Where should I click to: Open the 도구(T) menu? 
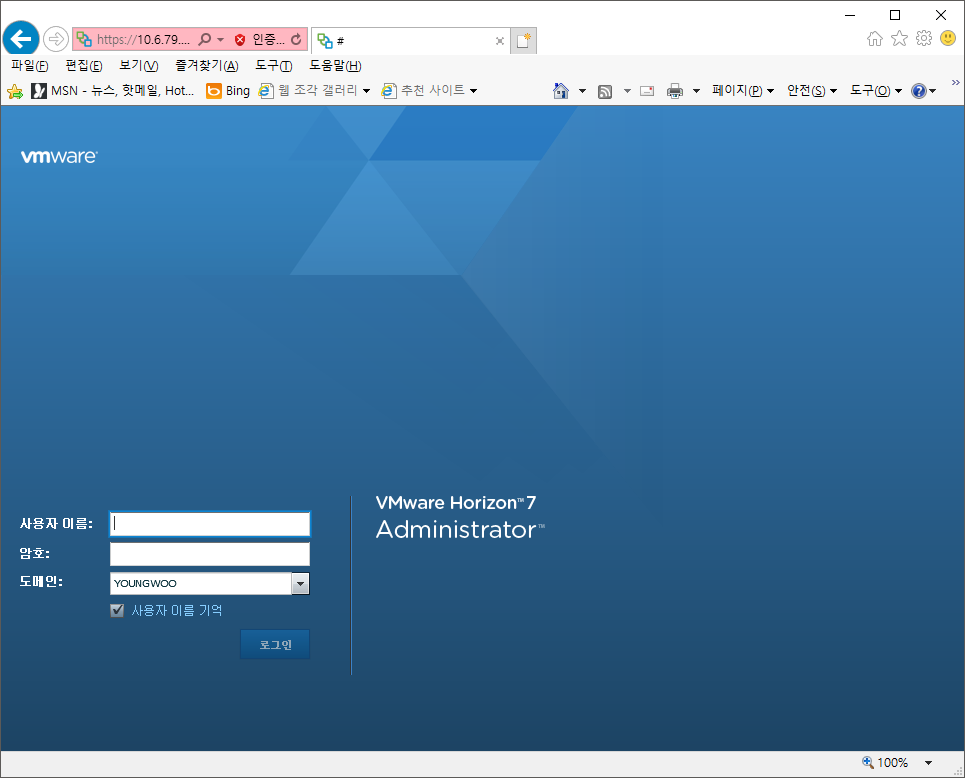(x=274, y=66)
